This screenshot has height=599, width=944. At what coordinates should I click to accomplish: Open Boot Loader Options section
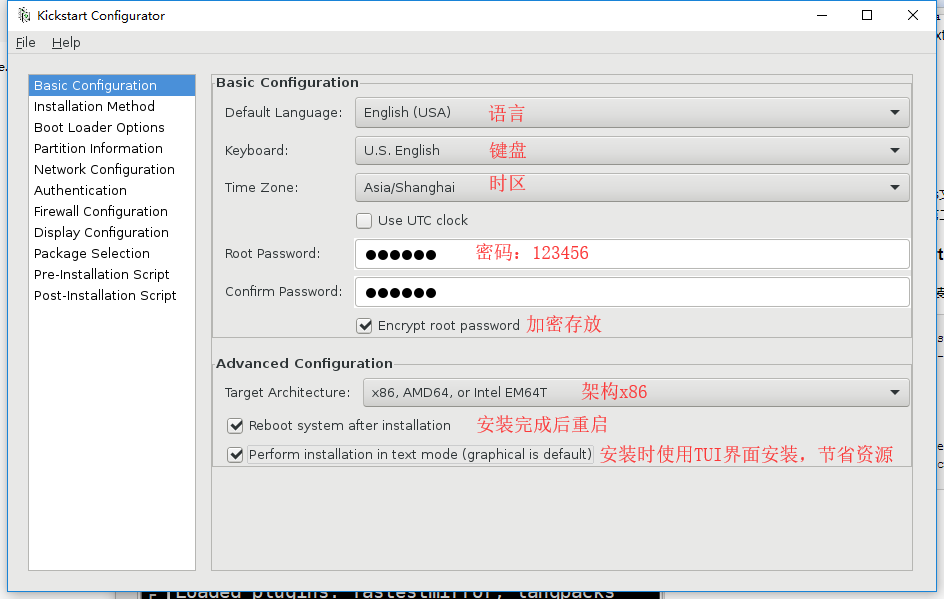(x=112, y=128)
